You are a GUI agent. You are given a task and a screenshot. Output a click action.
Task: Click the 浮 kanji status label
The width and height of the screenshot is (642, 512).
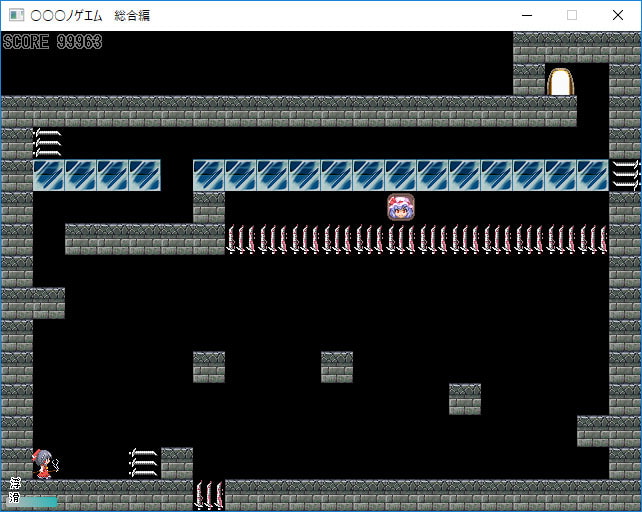tap(15, 484)
